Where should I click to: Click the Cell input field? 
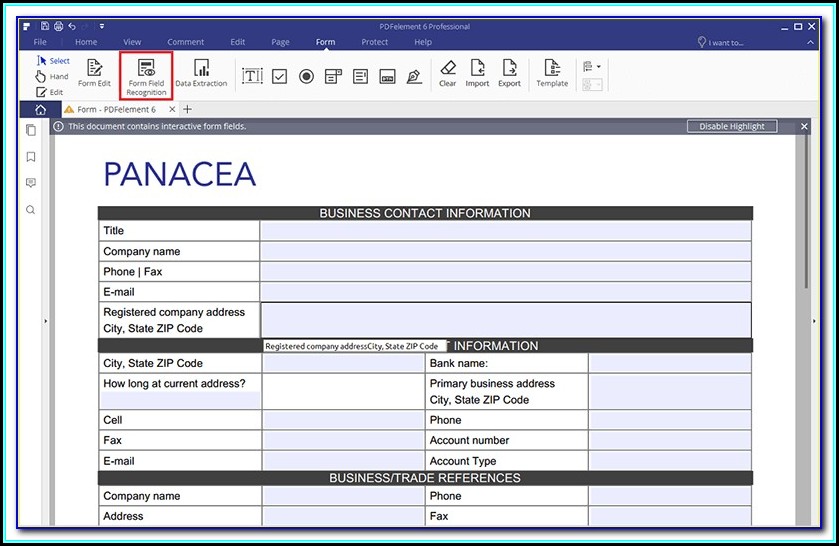point(344,420)
